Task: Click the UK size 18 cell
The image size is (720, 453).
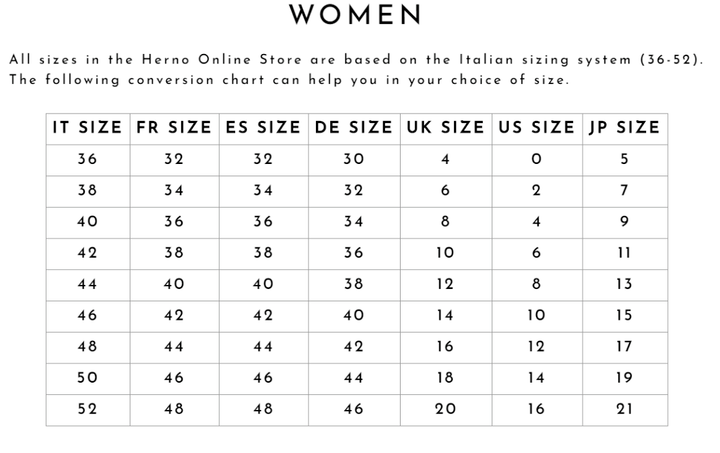Action: 445,377
